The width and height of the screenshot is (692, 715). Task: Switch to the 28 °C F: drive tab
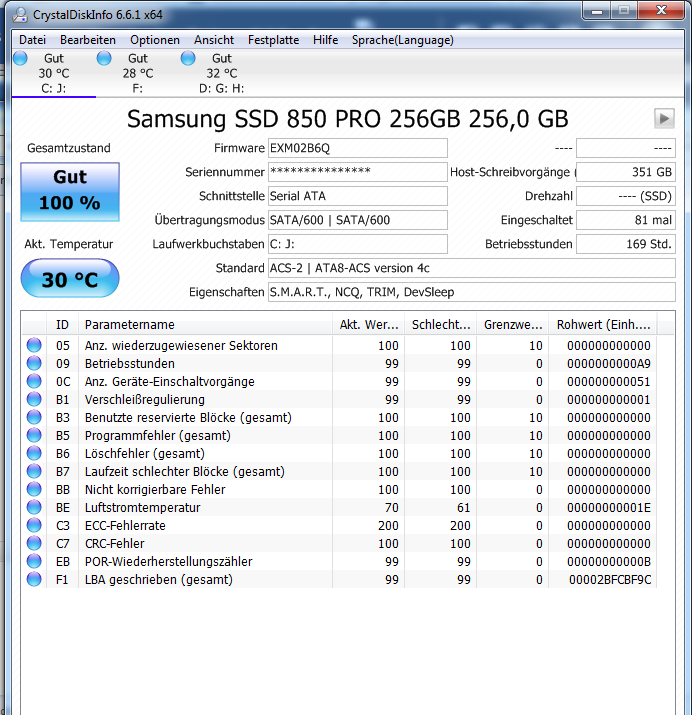[x=138, y=73]
